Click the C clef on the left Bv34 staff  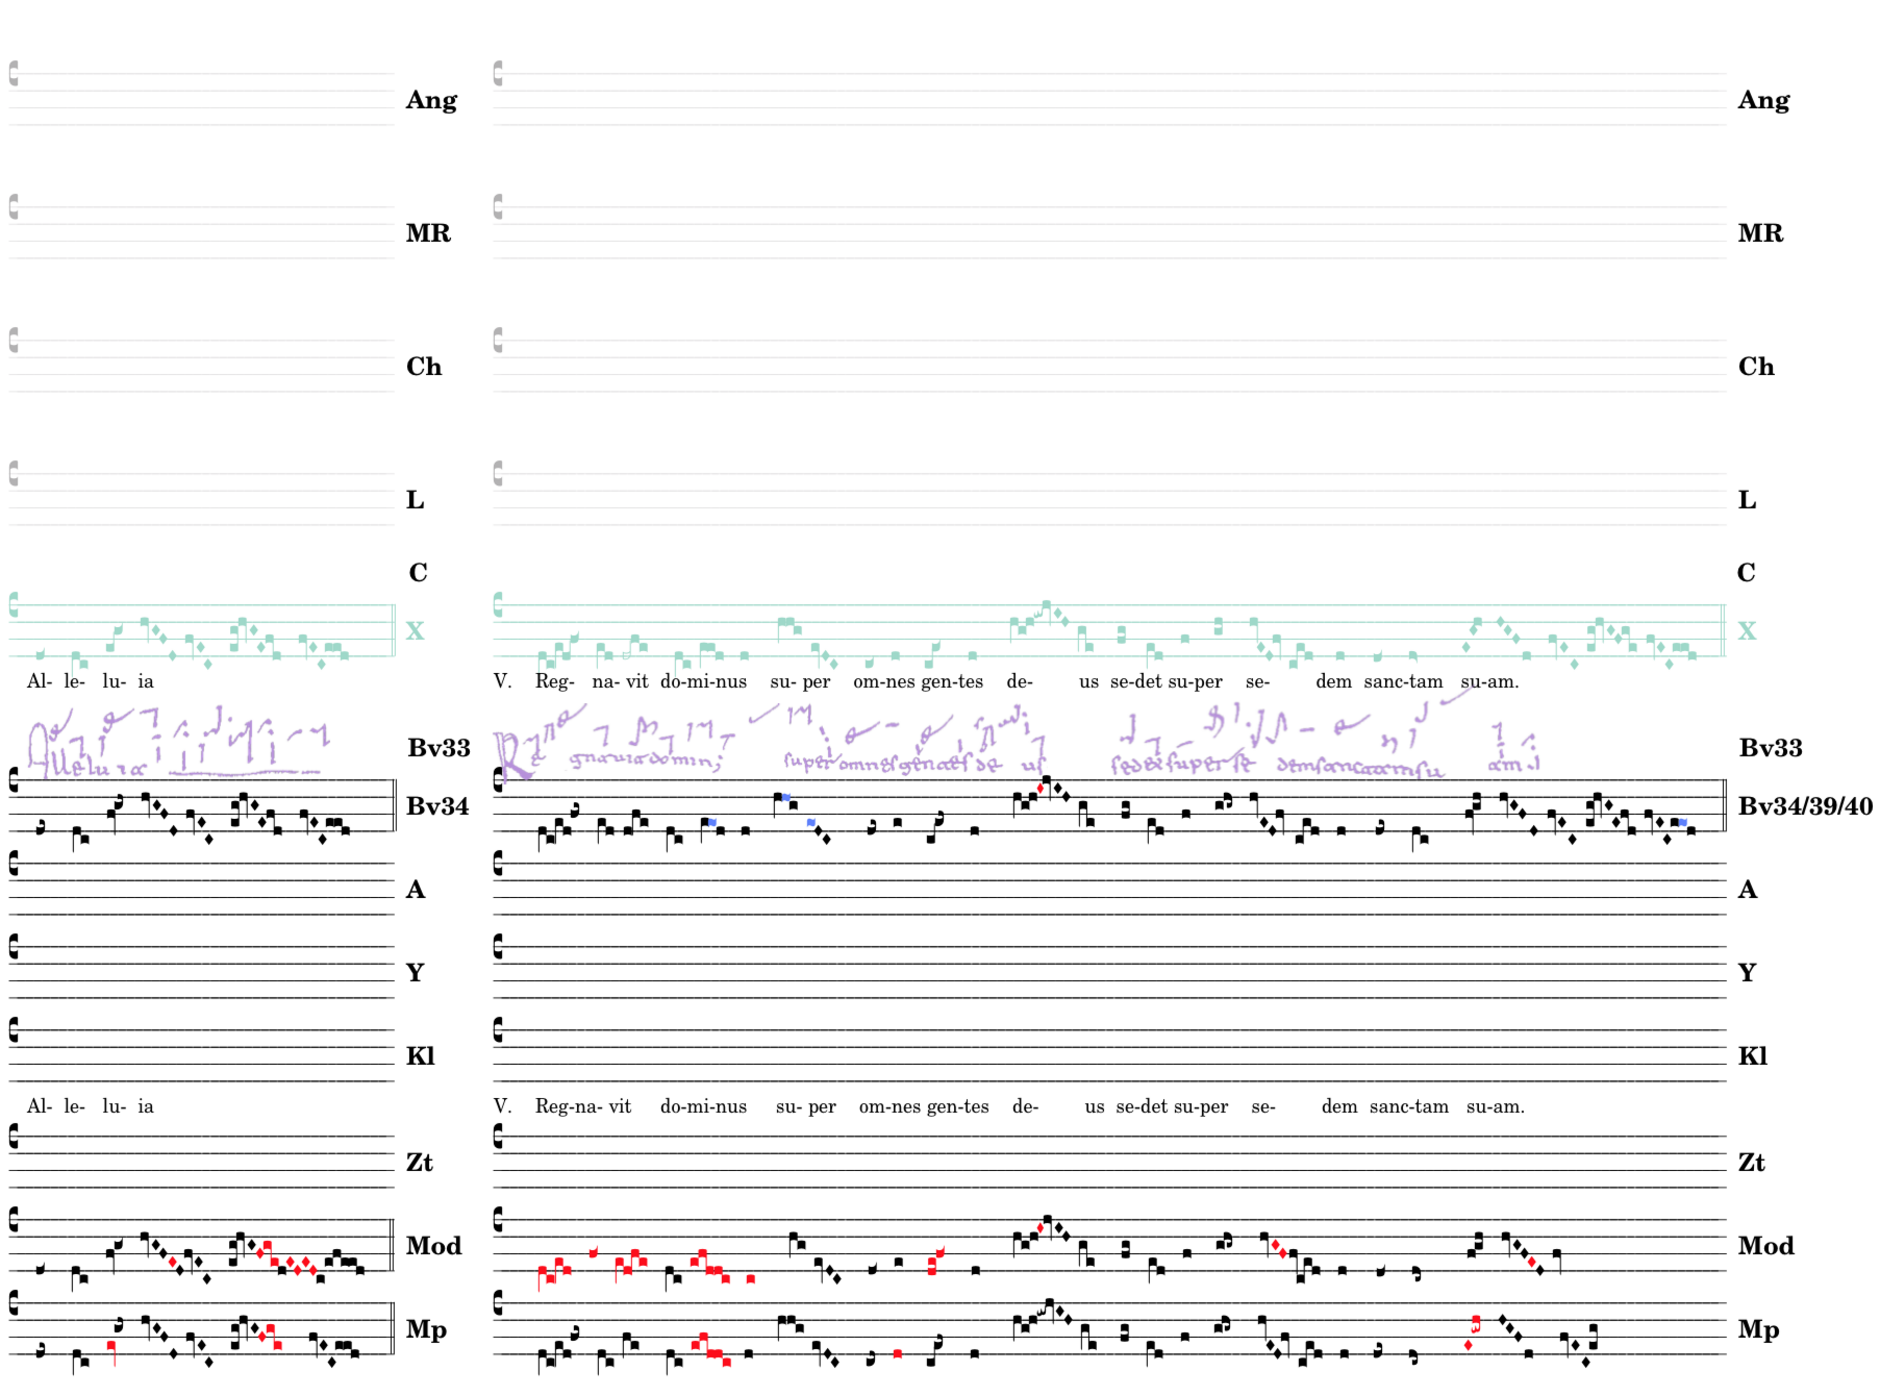click(x=14, y=781)
